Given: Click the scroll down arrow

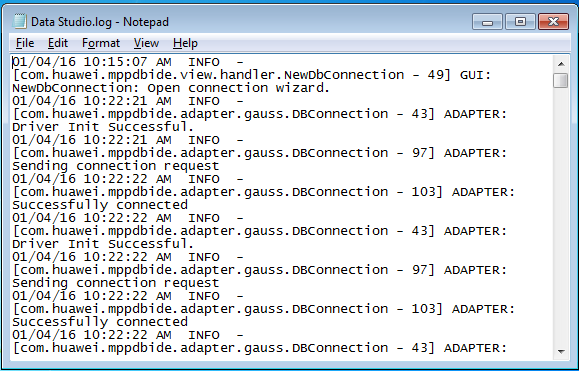Looking at the screenshot, I should [x=561, y=351].
